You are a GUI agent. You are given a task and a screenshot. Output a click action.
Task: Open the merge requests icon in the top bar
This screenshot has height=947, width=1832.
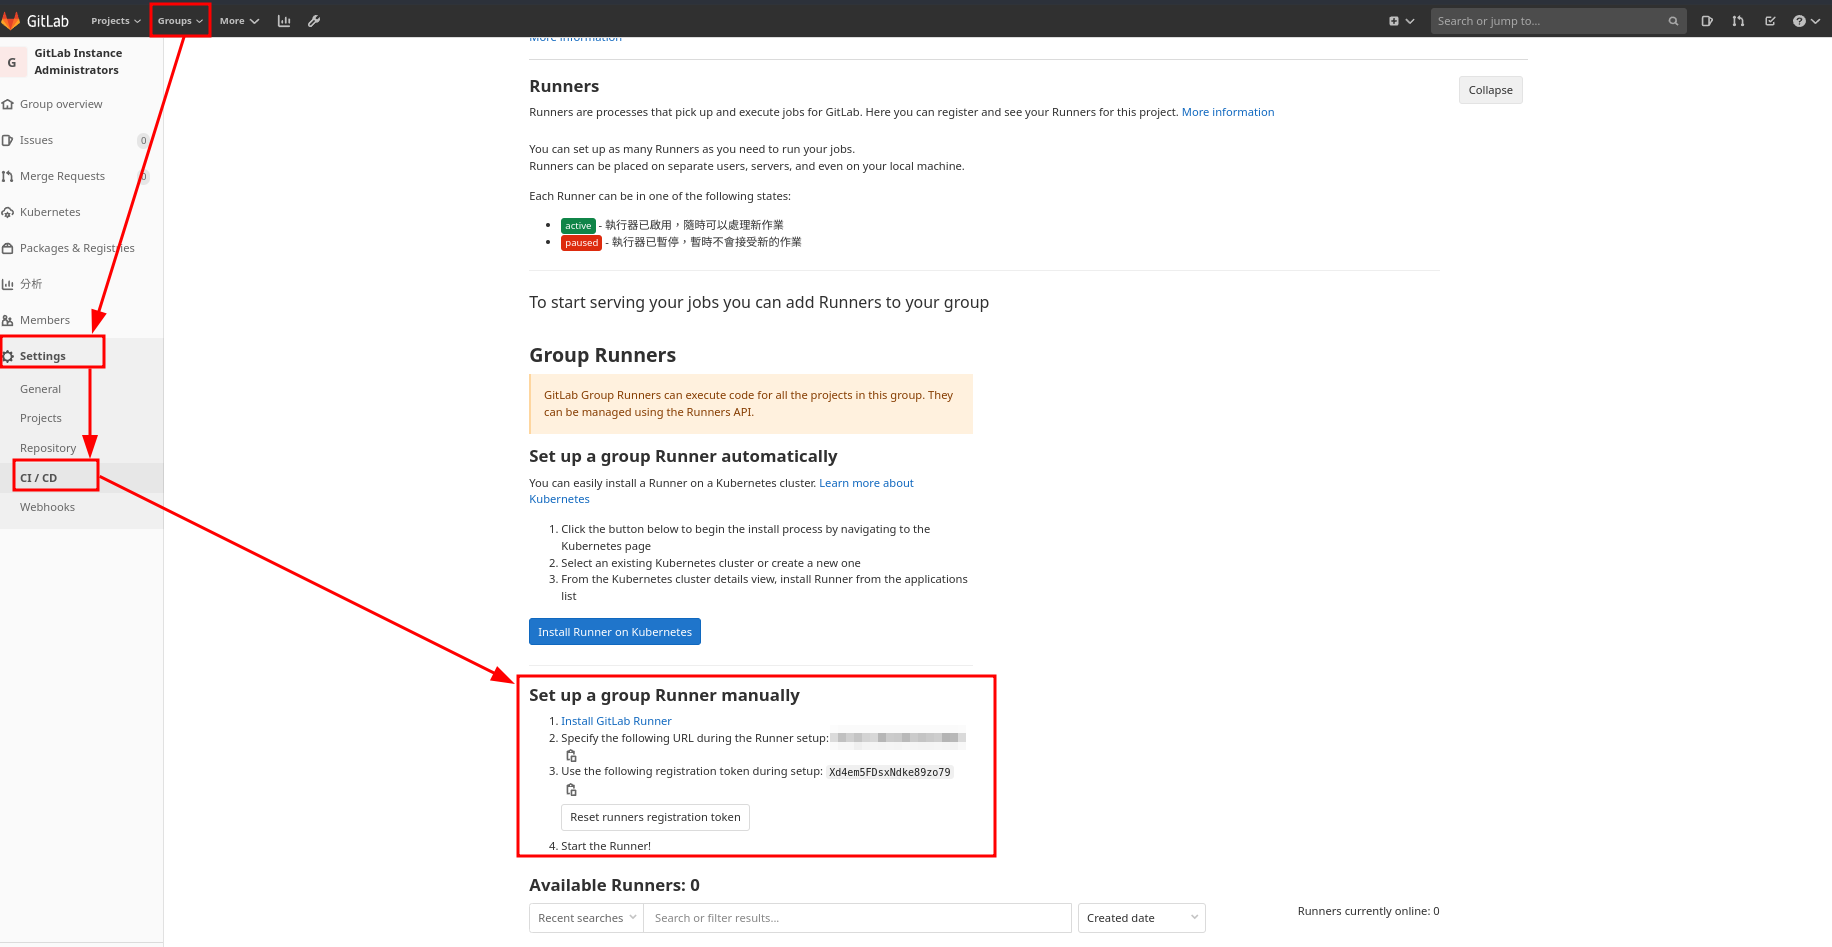(1738, 21)
